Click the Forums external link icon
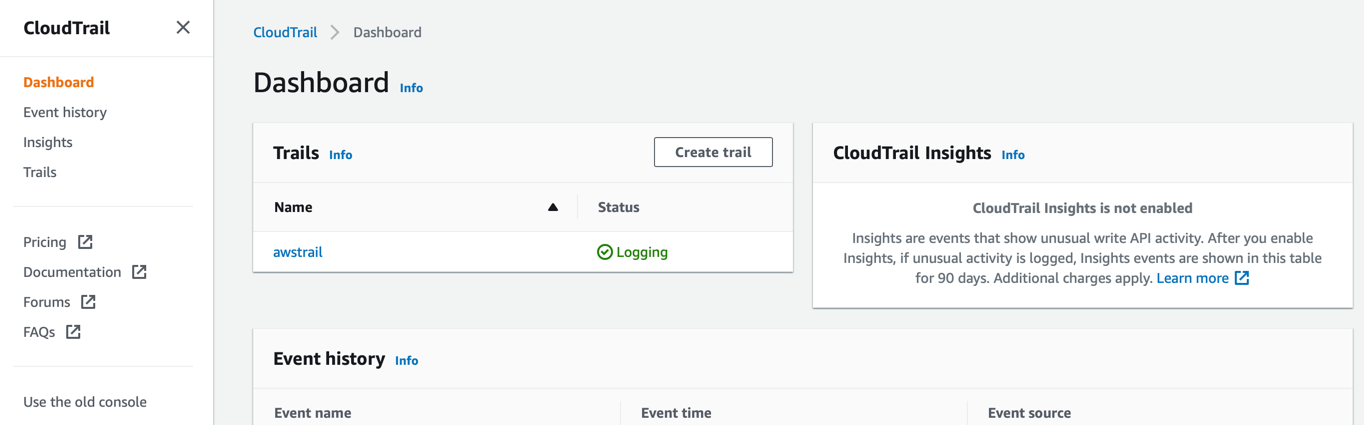1364x425 pixels. [89, 302]
